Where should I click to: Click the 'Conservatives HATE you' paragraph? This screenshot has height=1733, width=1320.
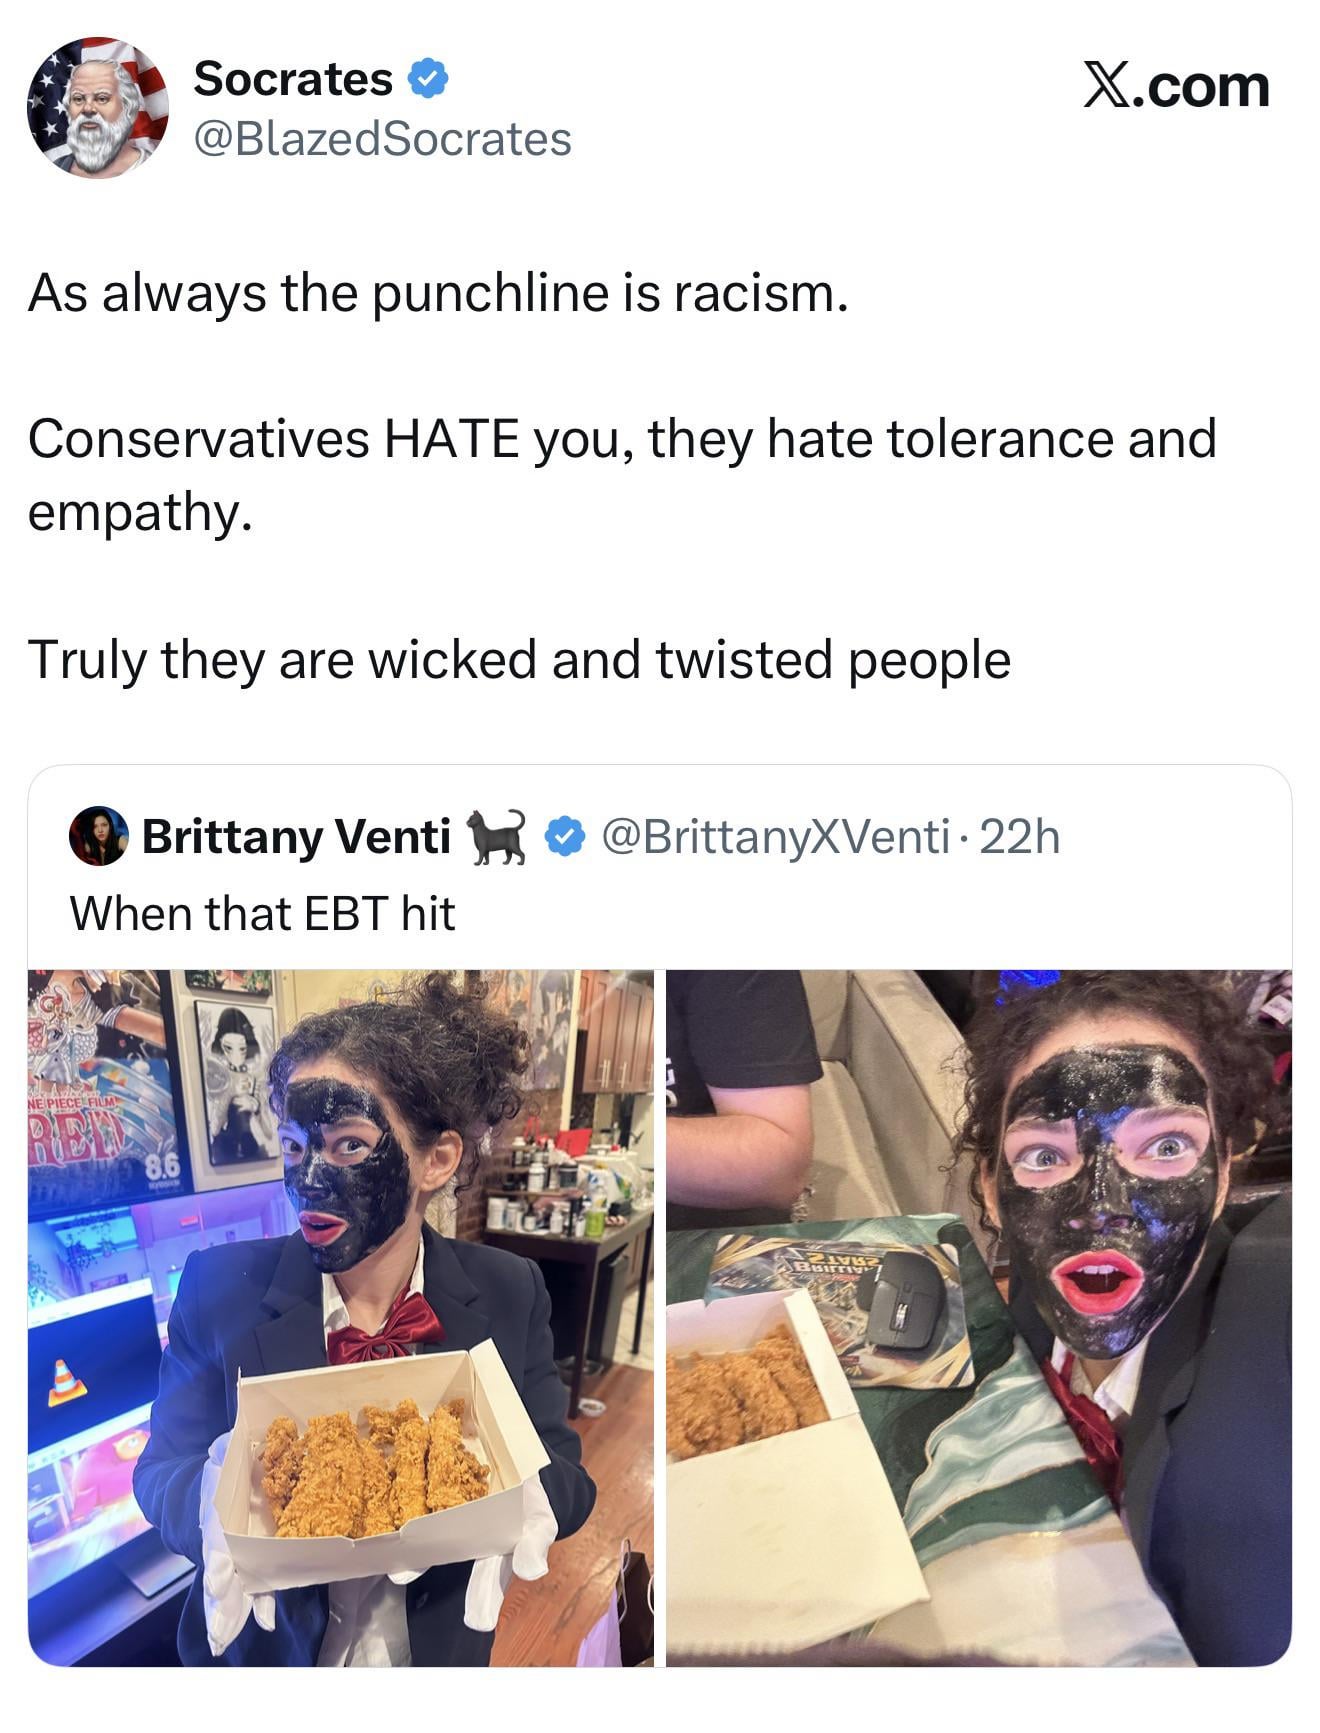click(622, 475)
